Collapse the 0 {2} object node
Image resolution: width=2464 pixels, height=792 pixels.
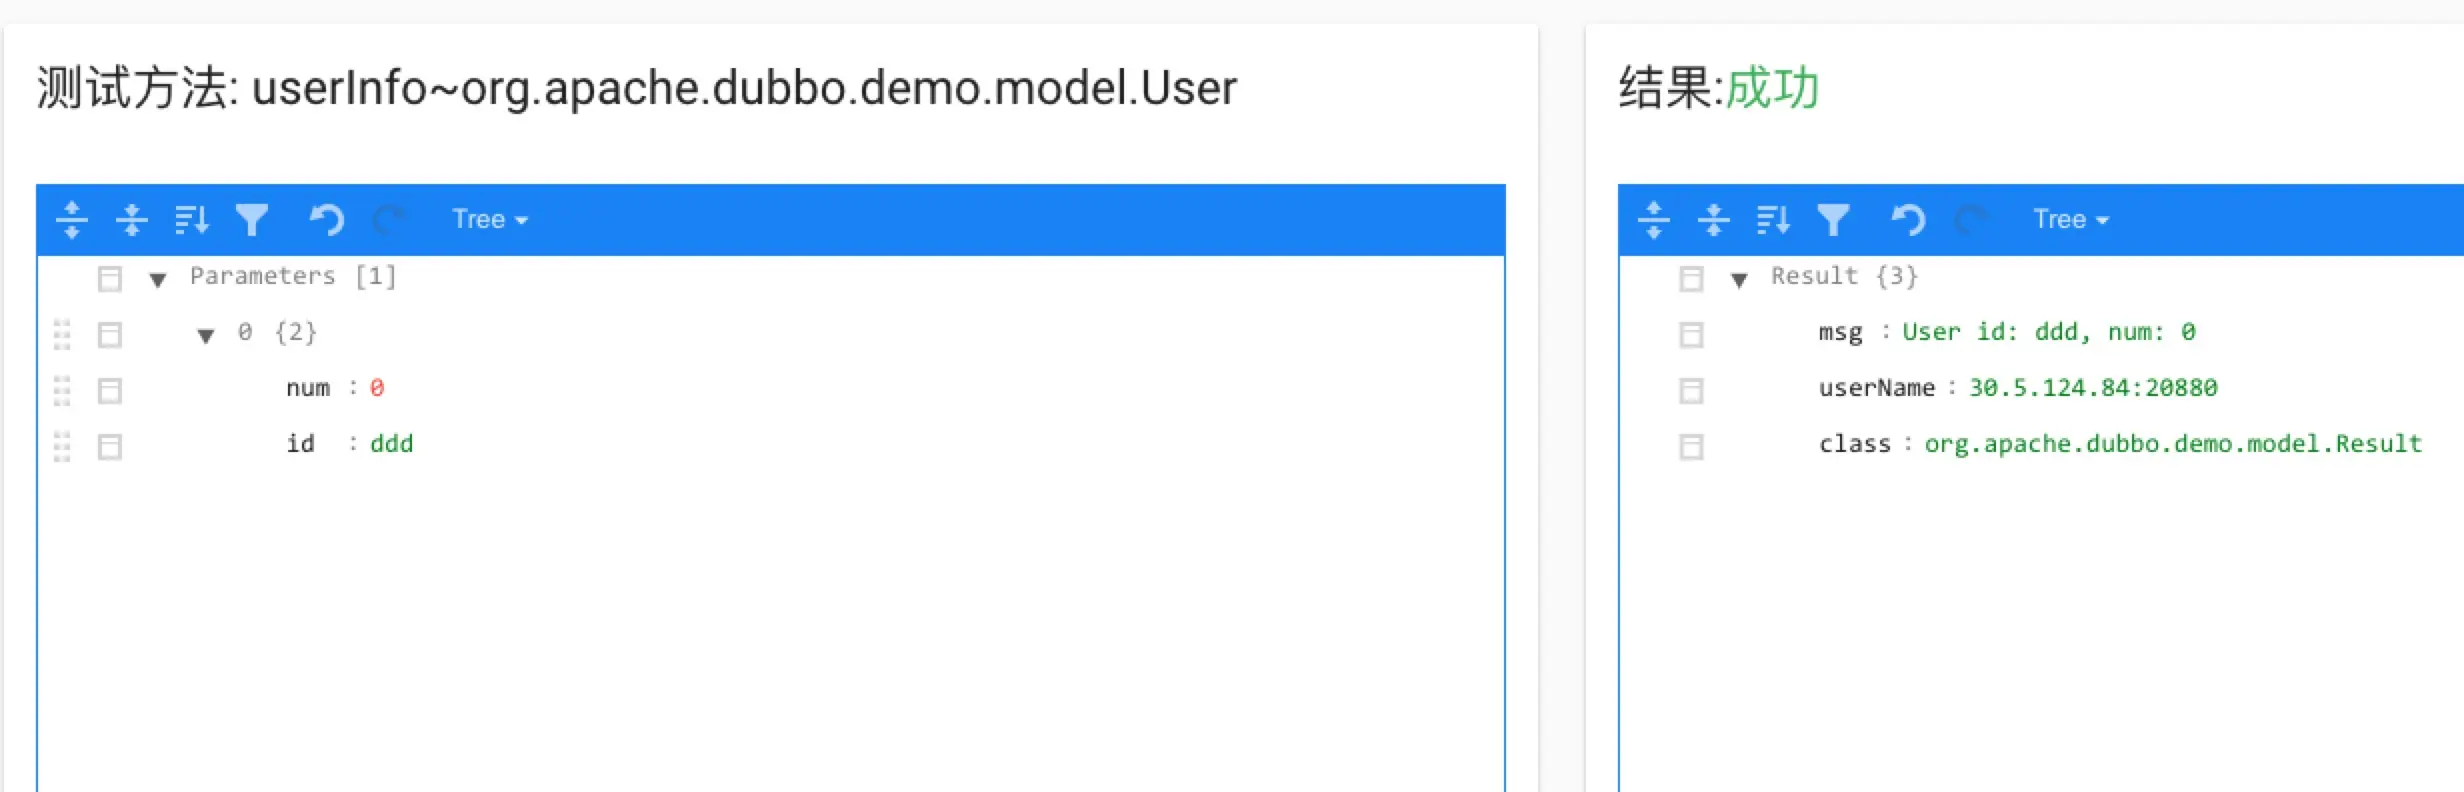[206, 335]
